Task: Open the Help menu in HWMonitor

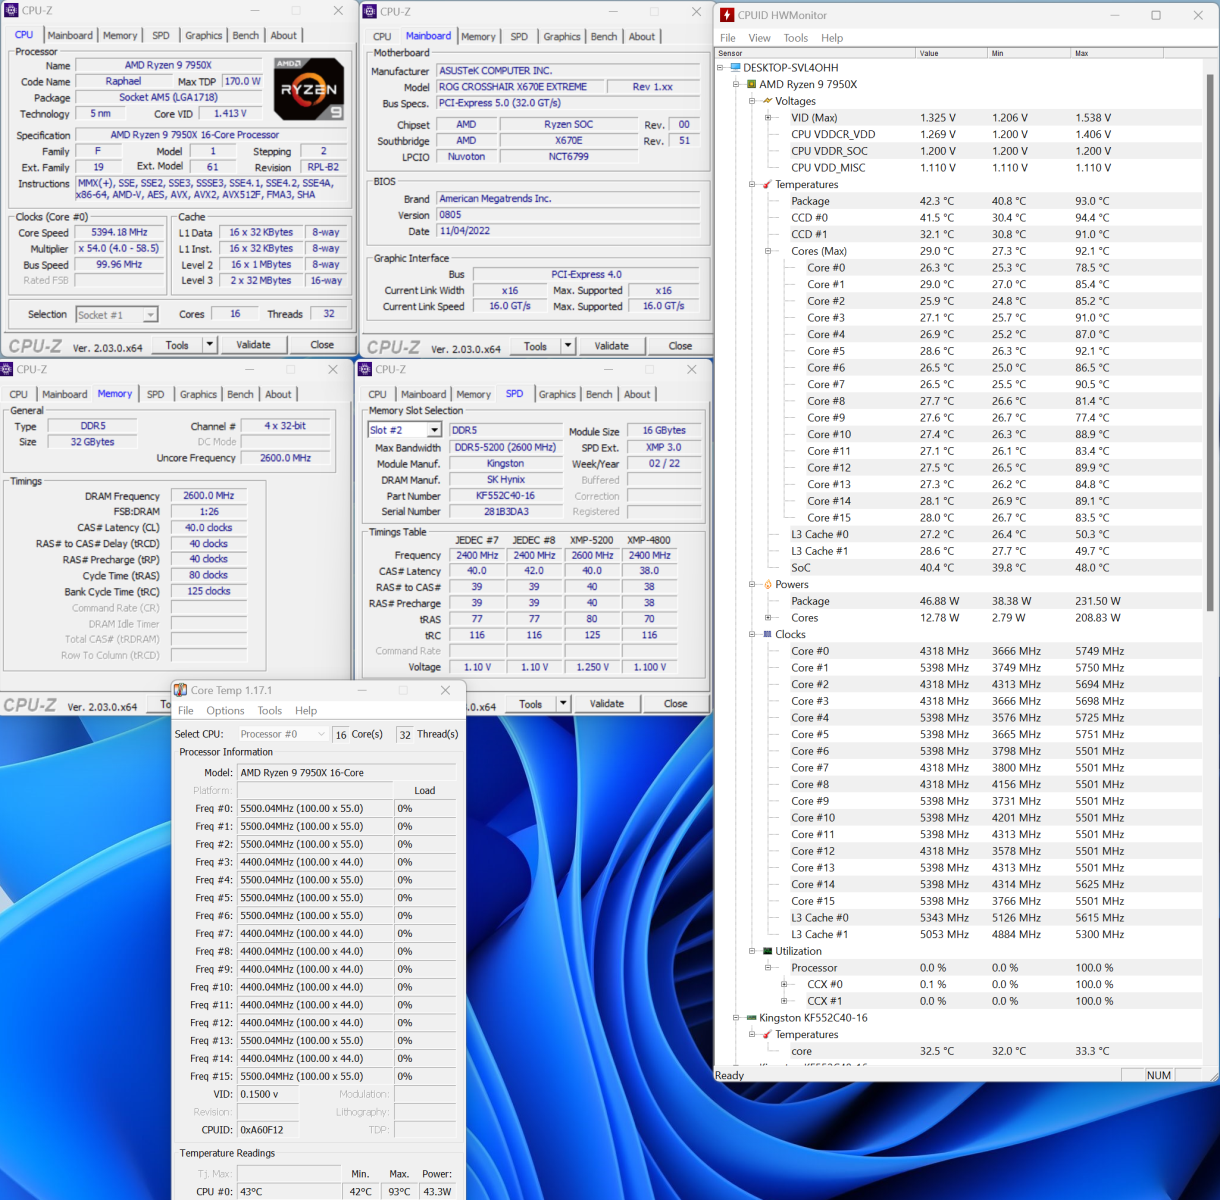Action: pos(832,38)
